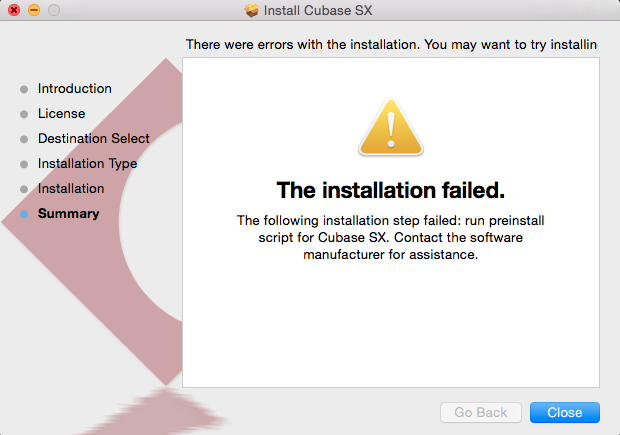Screen dimensions: 620x435
Task: Click the "The installation failed." heading
Action: [390, 190]
